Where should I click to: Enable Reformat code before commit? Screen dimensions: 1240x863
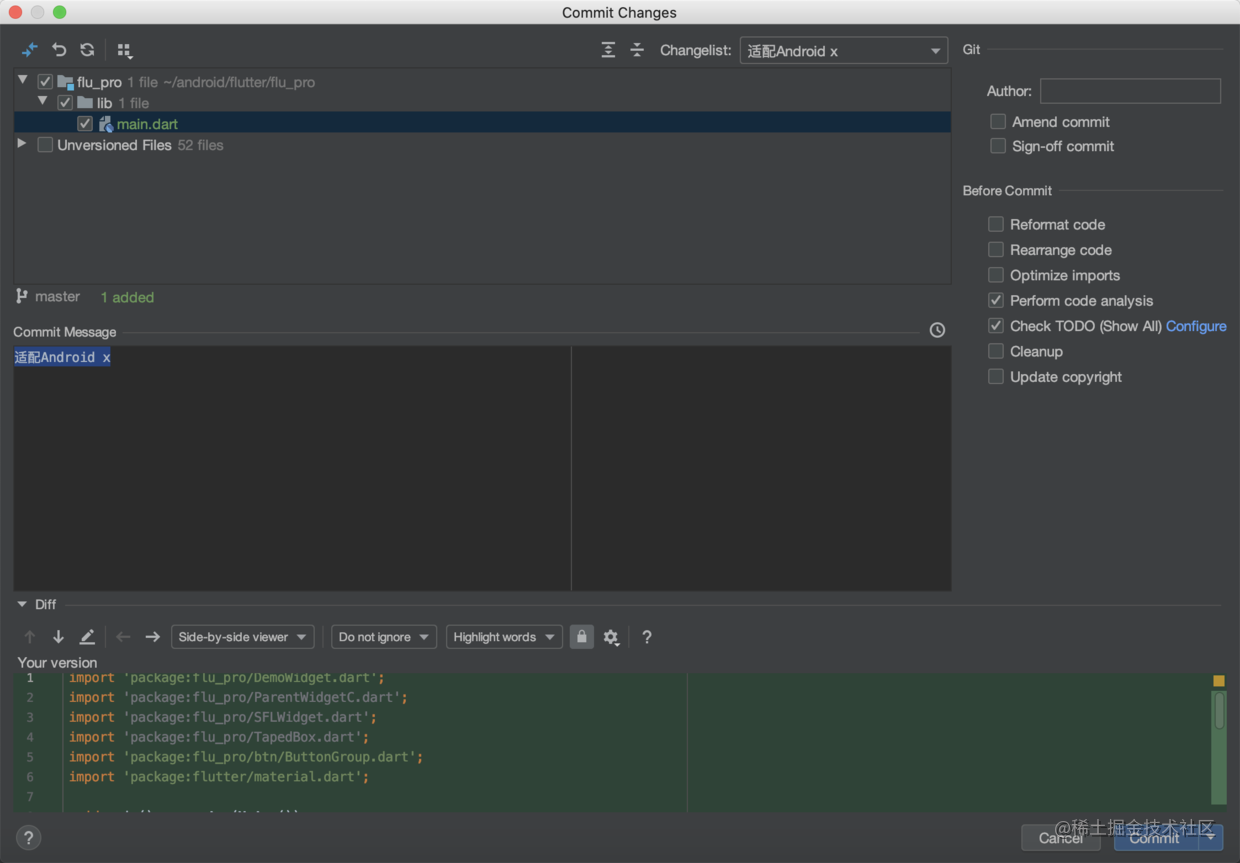pos(996,224)
